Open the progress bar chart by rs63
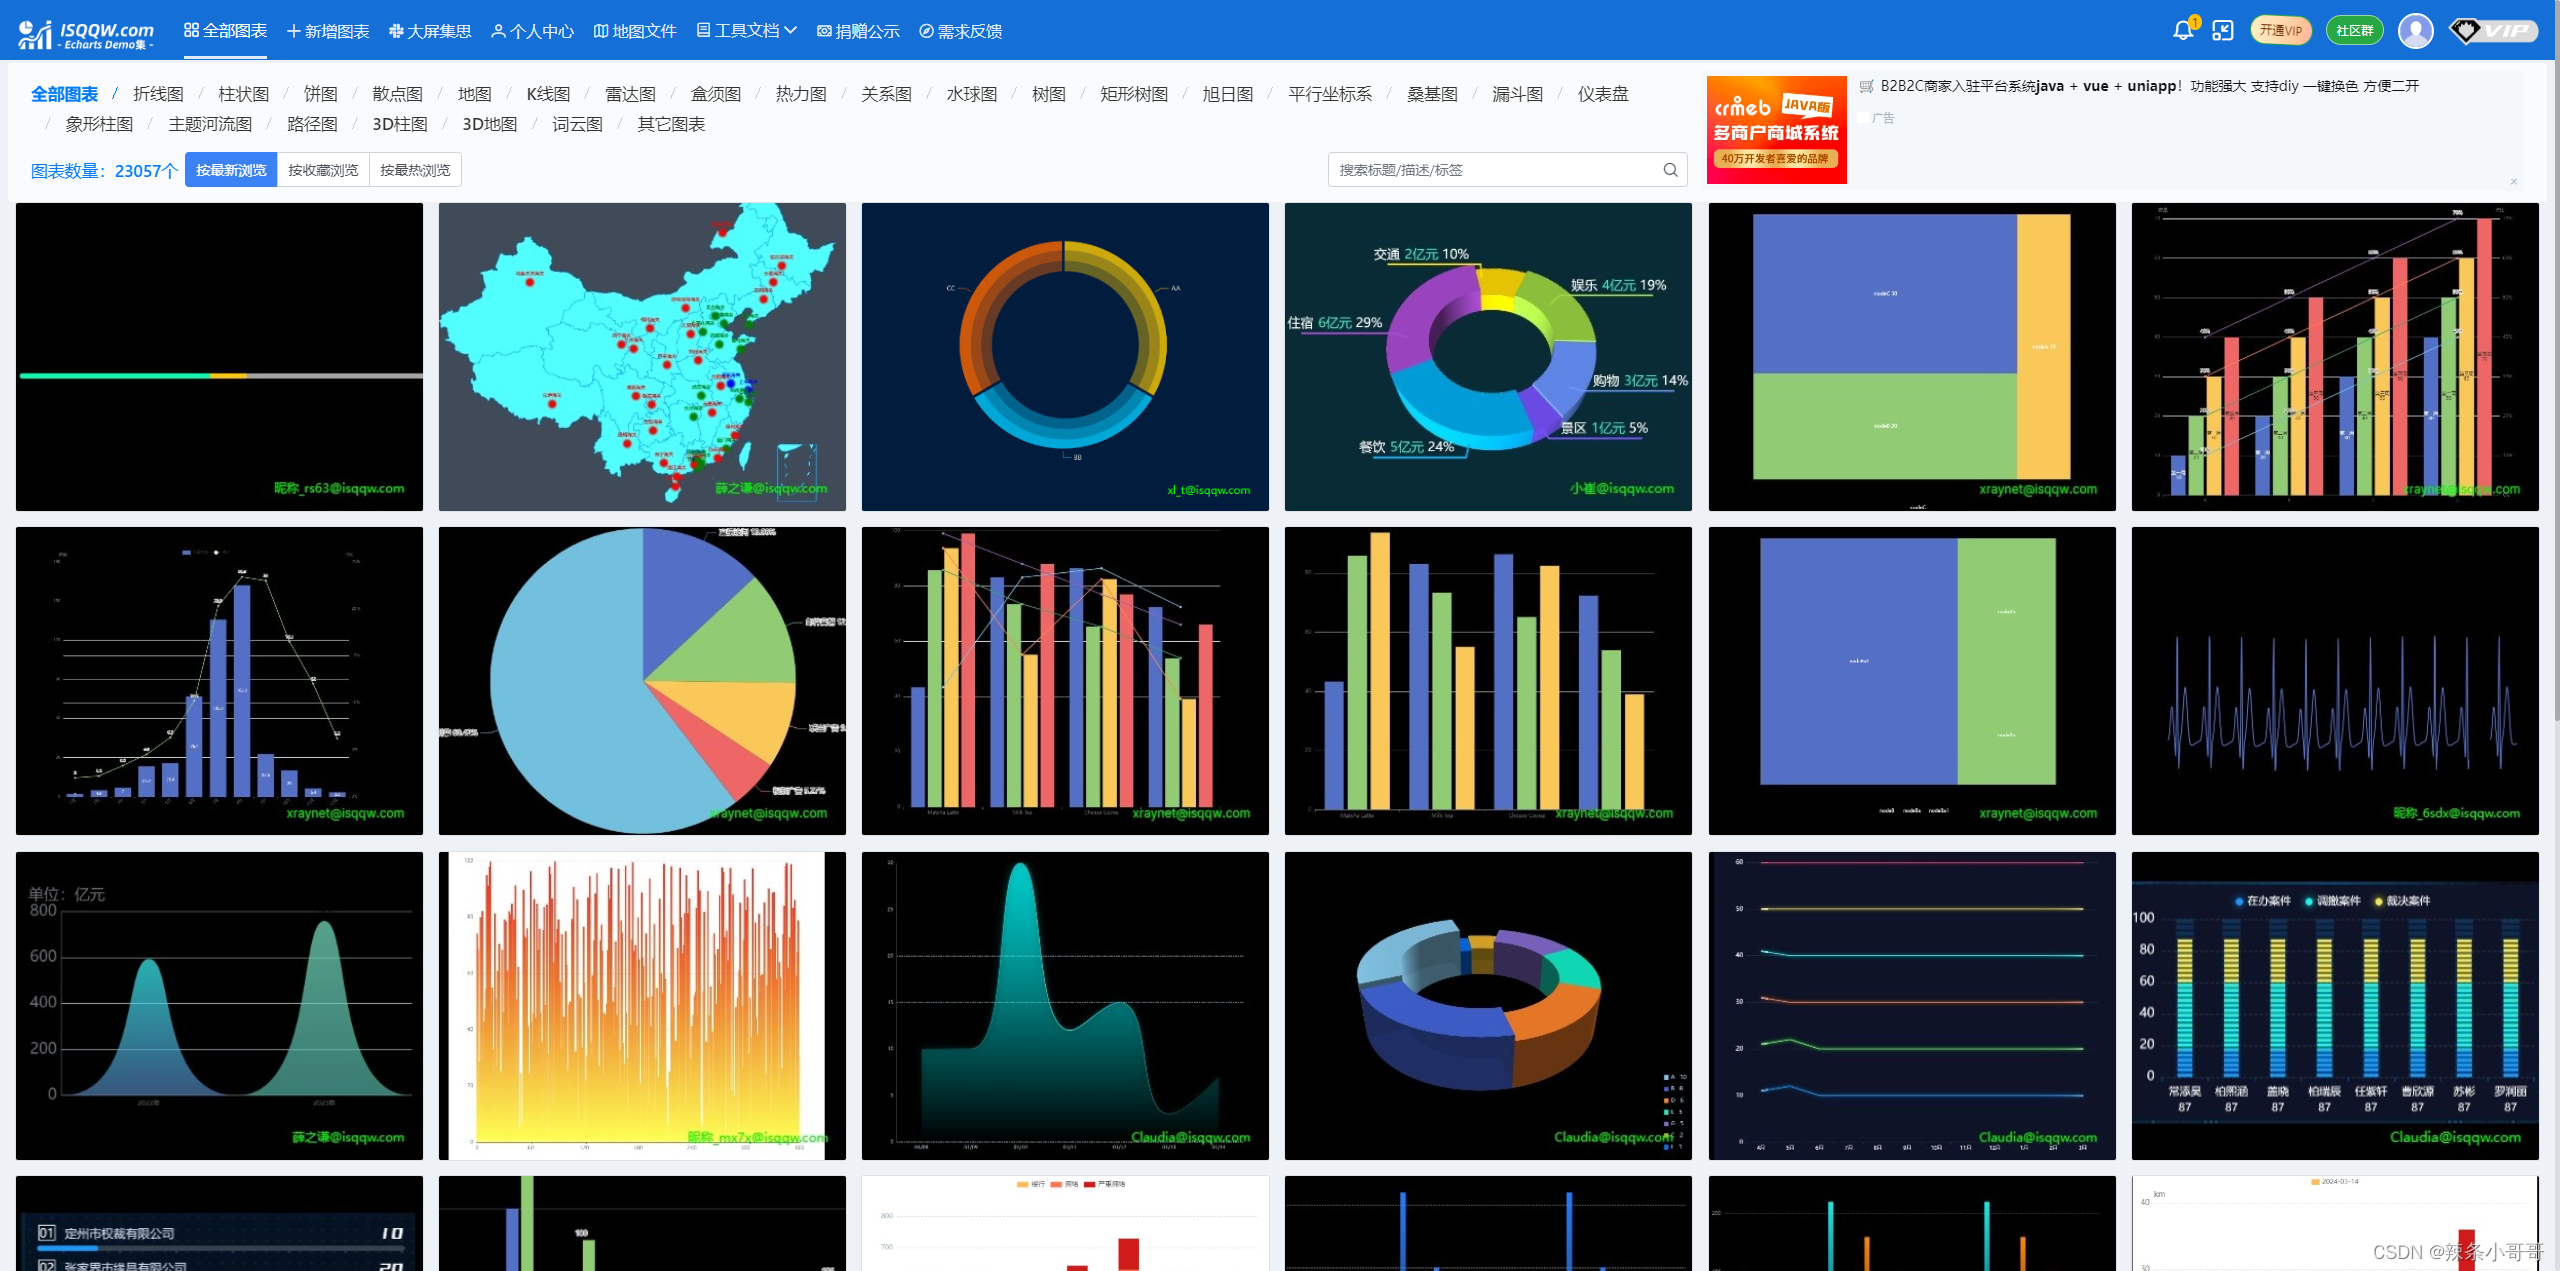This screenshot has height=1271, width=2560. 219,357
